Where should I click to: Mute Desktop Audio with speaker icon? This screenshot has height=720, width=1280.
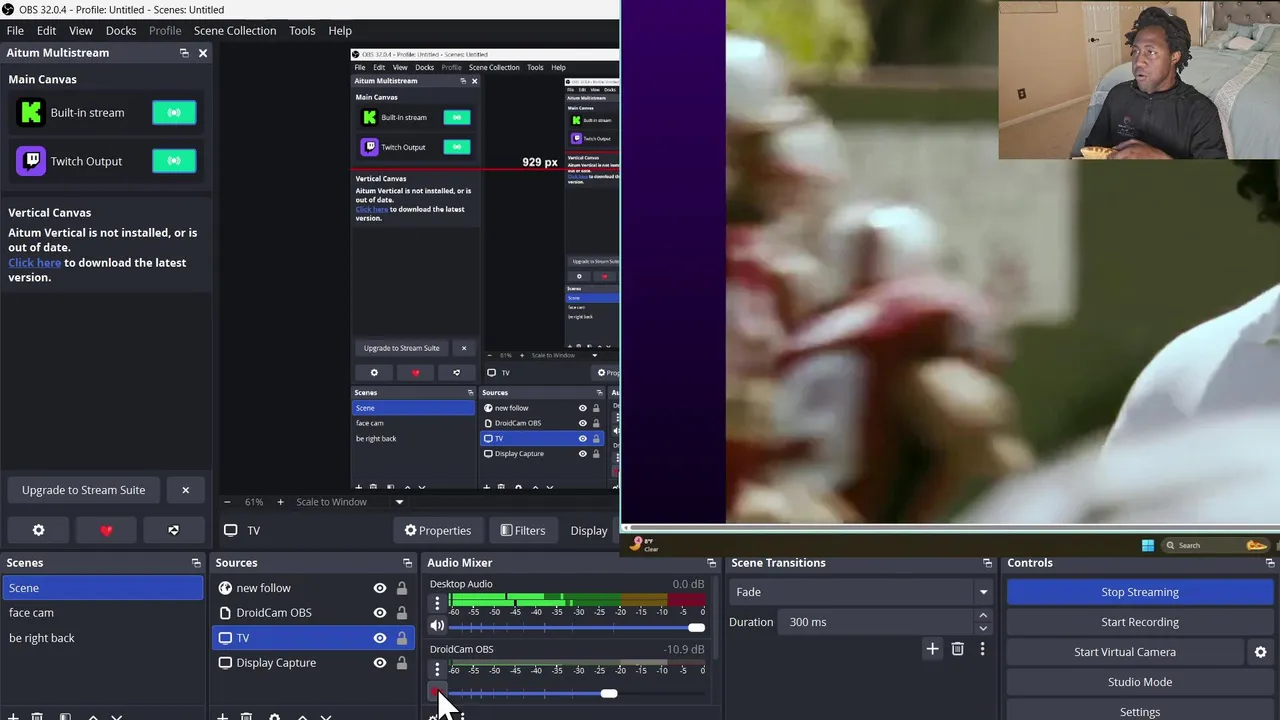[437, 627]
